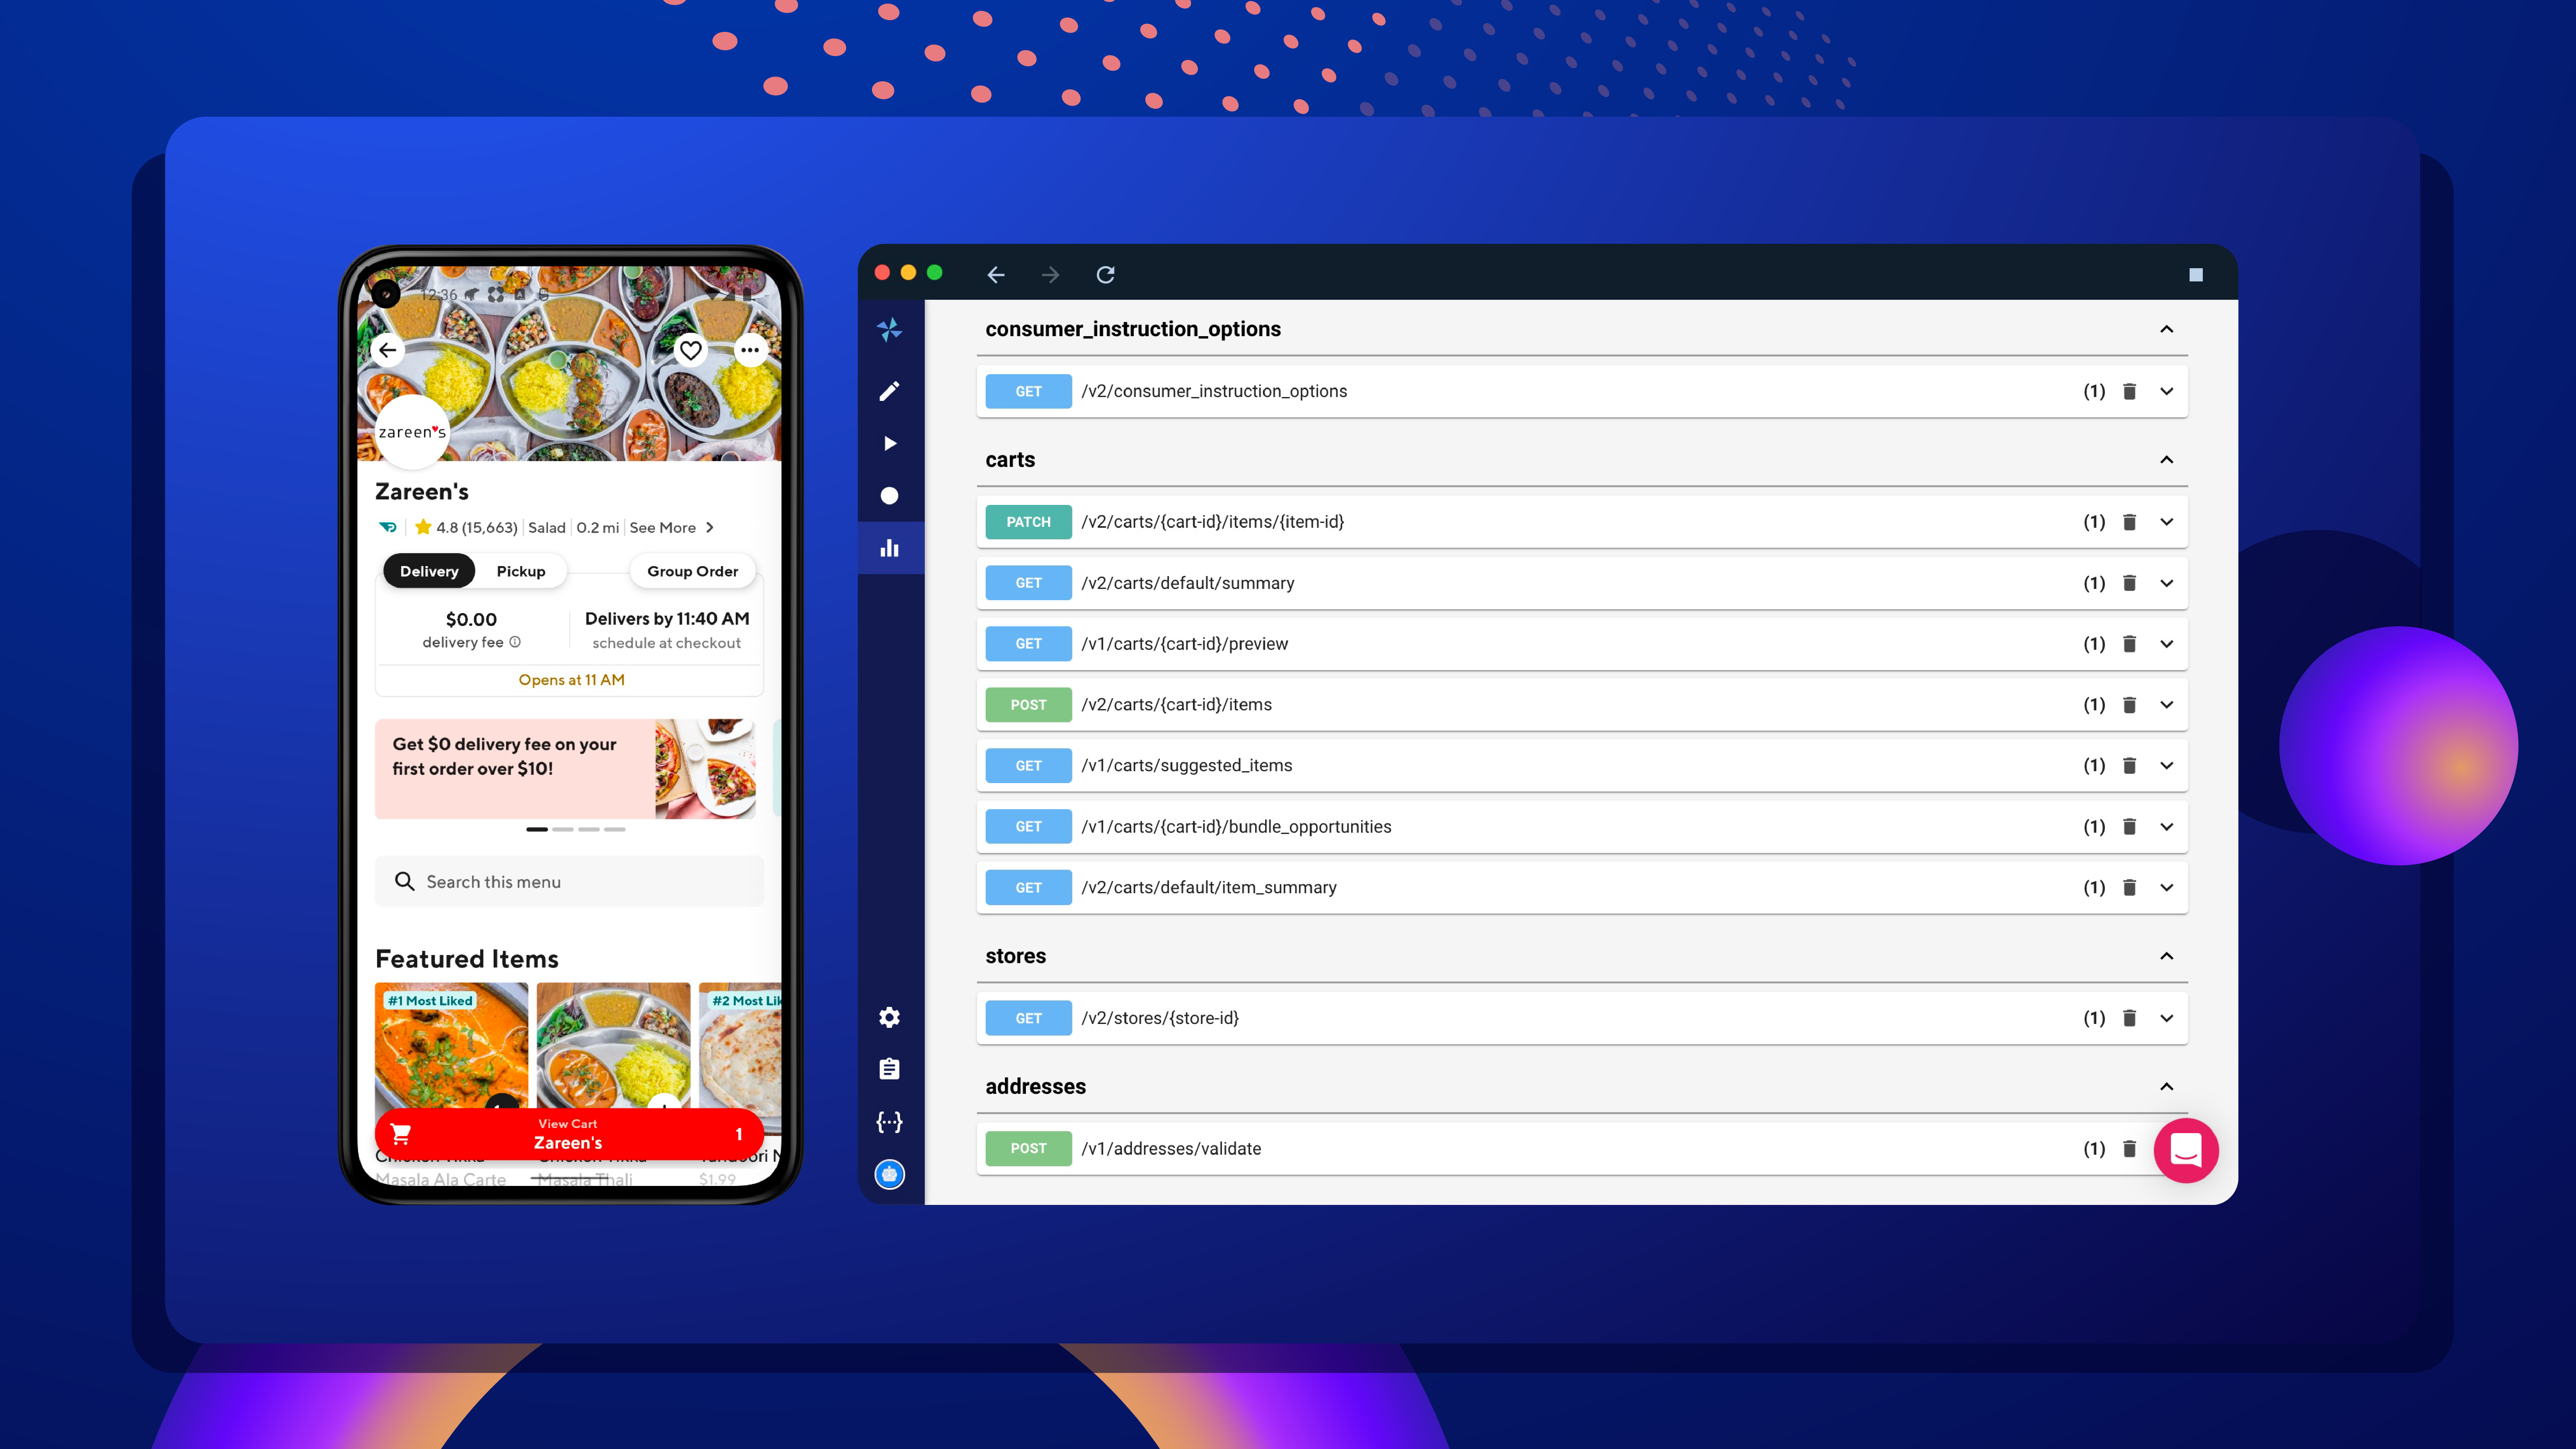Expand the /v2/carts/default/item_summary row
The height and width of the screenshot is (1449, 2576).
2167,888
